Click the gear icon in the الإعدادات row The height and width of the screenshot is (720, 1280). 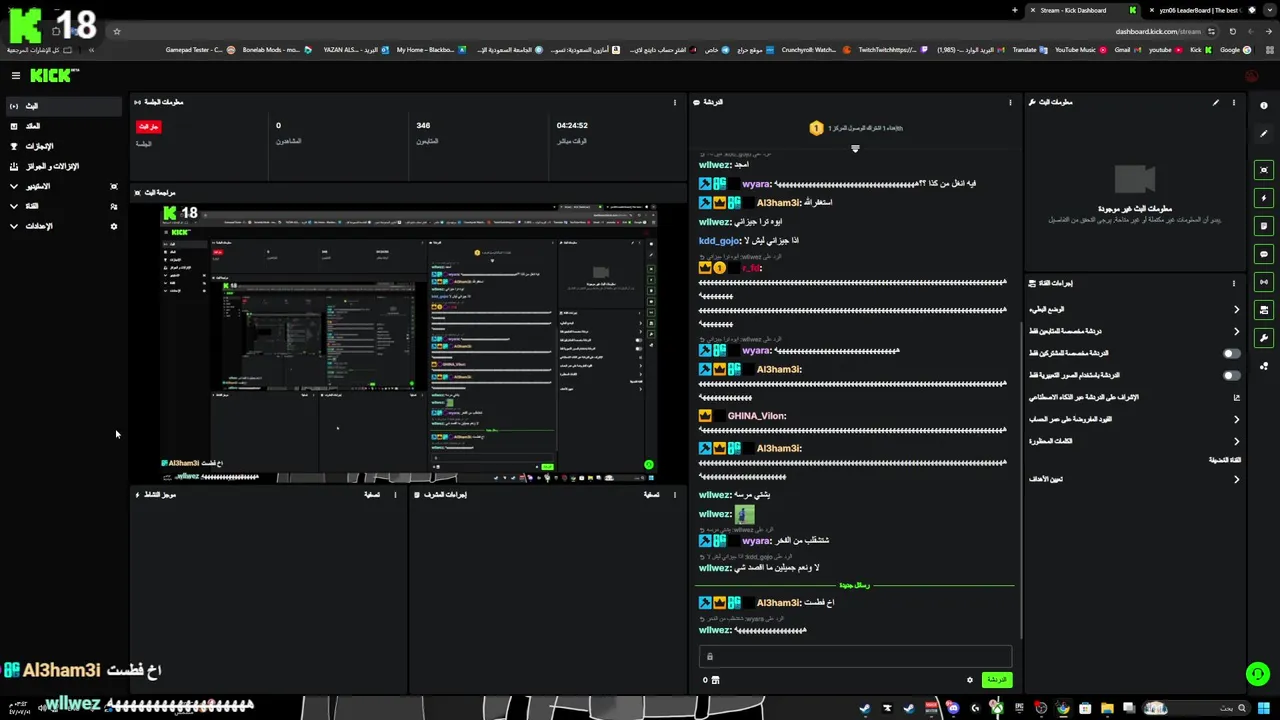[114, 226]
